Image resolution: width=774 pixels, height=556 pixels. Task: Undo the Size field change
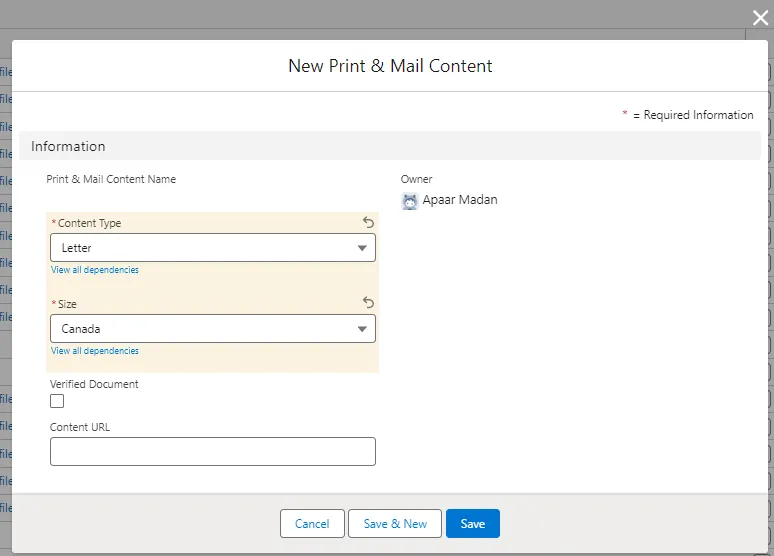(368, 303)
